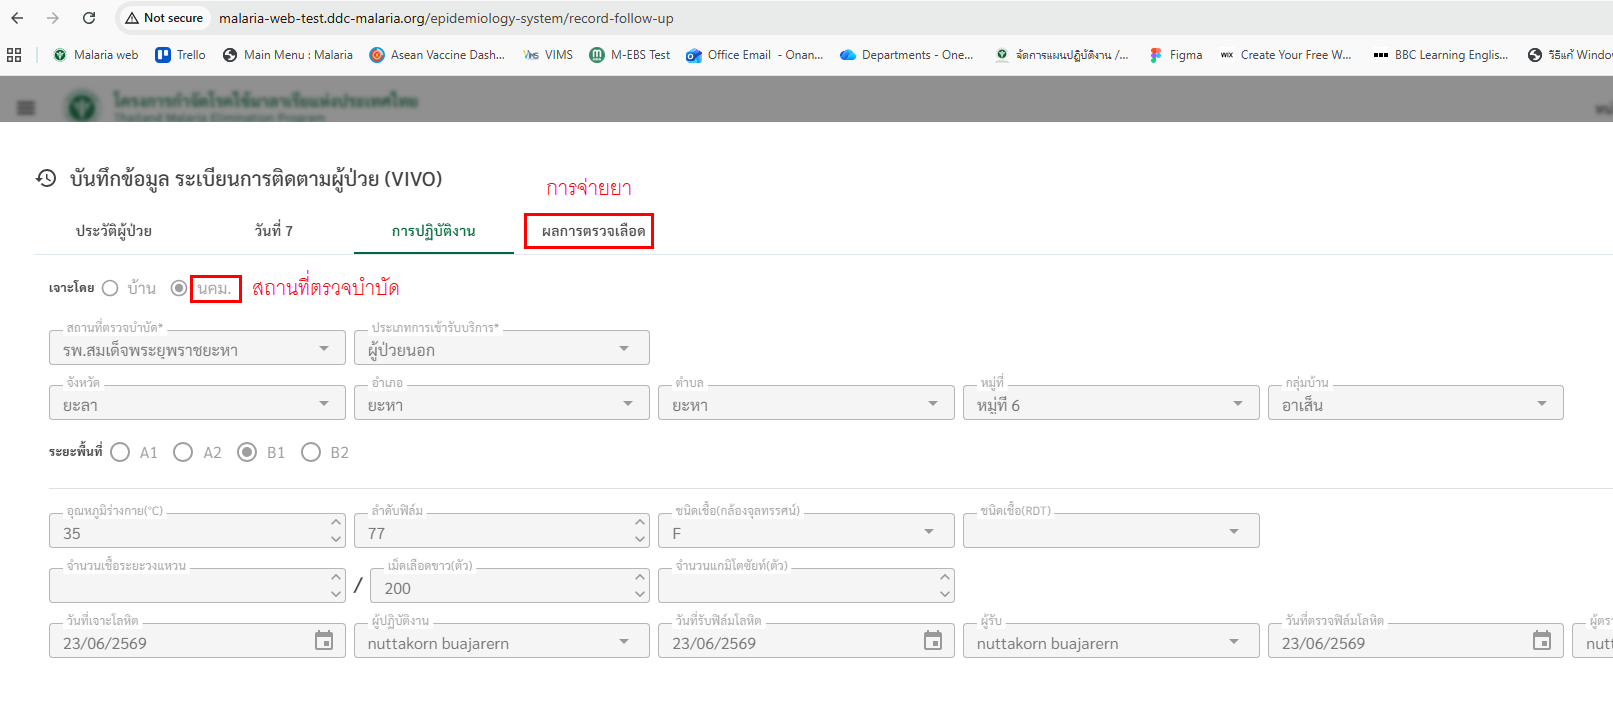Reload the current browser page
Screen dimensions: 1613x724
[89, 18]
